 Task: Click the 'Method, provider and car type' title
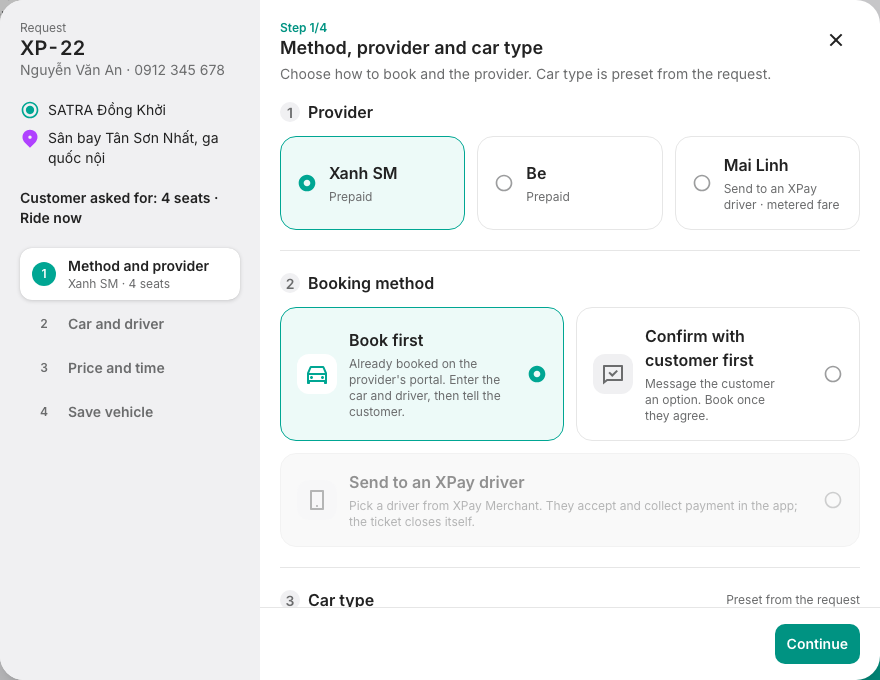(411, 48)
